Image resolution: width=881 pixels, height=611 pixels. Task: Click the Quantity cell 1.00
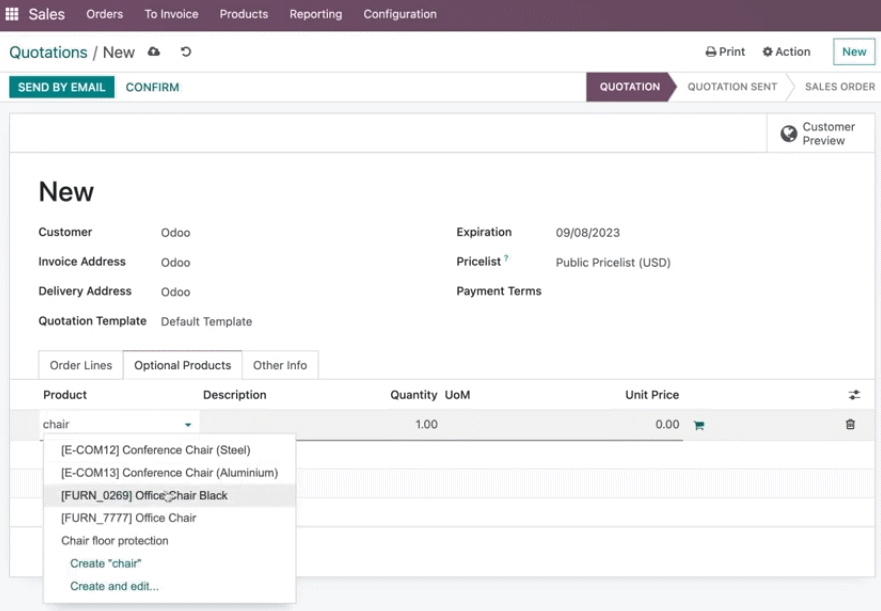tap(426, 424)
